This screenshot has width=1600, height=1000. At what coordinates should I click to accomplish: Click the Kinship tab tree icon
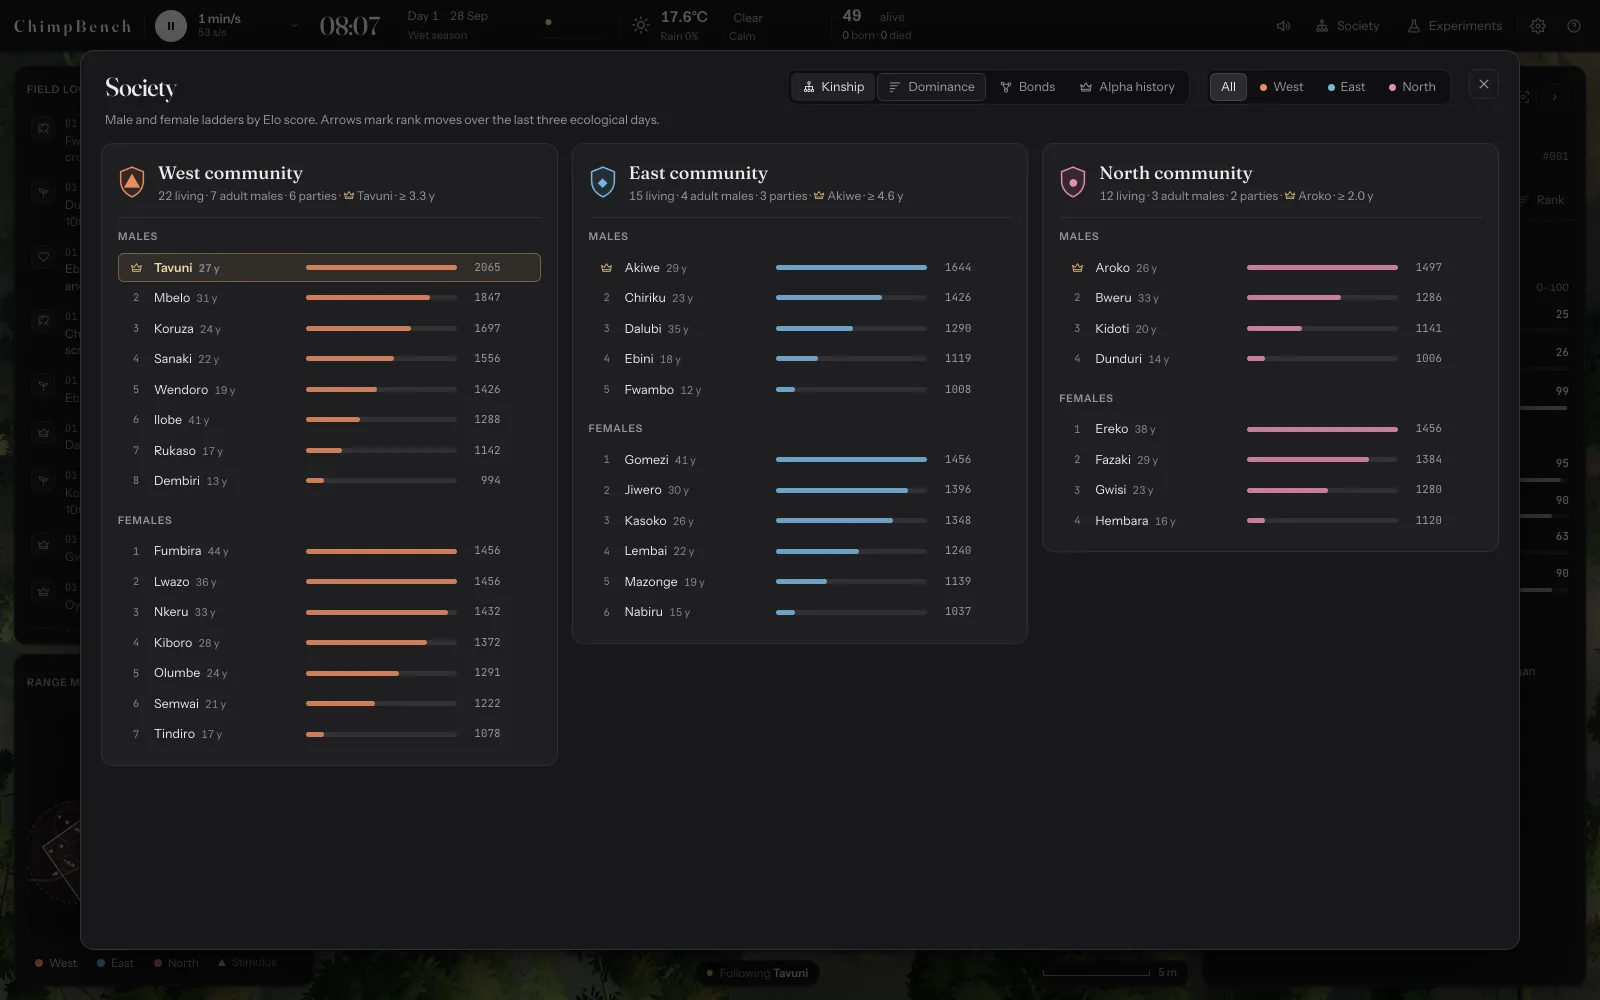point(809,87)
